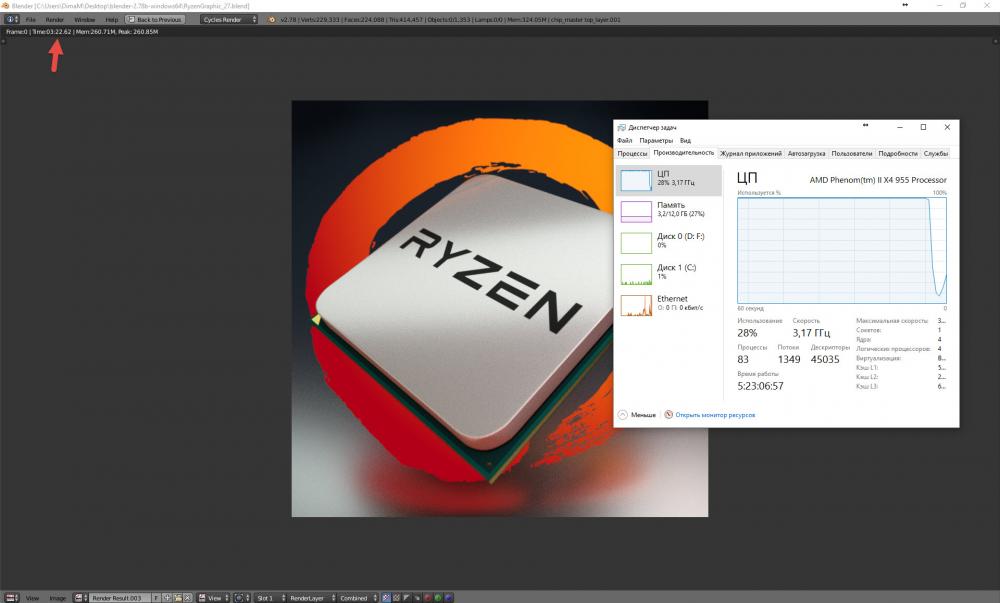Open the Cycles Render engine dropdown

[229, 20]
